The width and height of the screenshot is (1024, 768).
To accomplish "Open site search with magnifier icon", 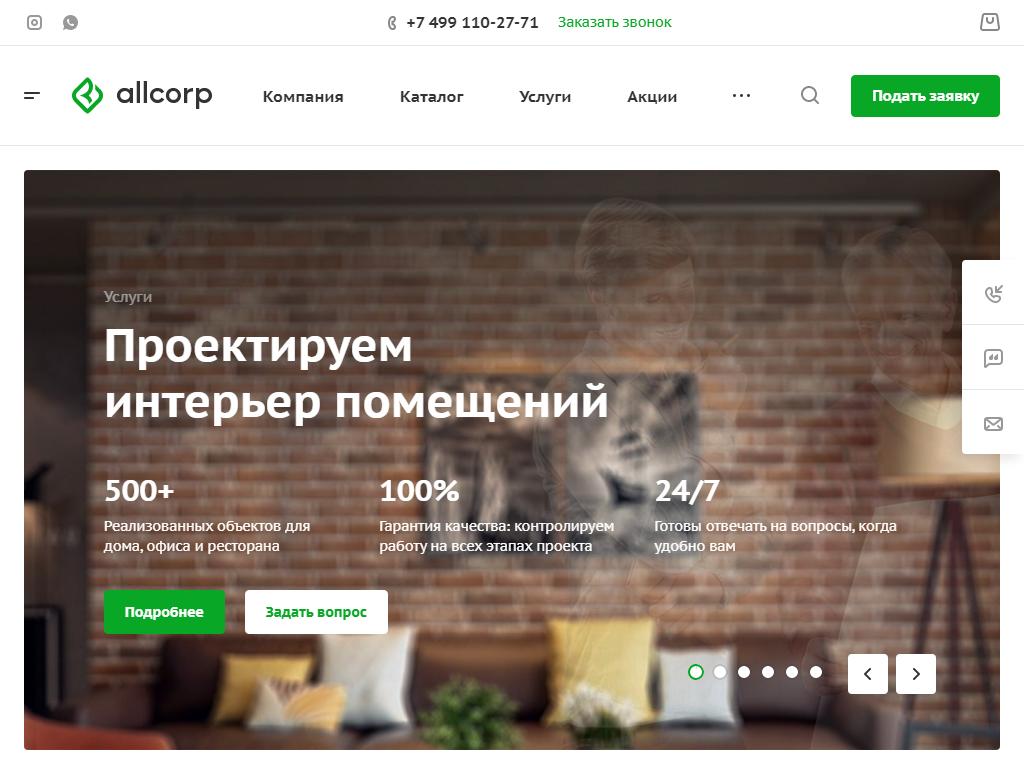I will pyautogui.click(x=810, y=95).
